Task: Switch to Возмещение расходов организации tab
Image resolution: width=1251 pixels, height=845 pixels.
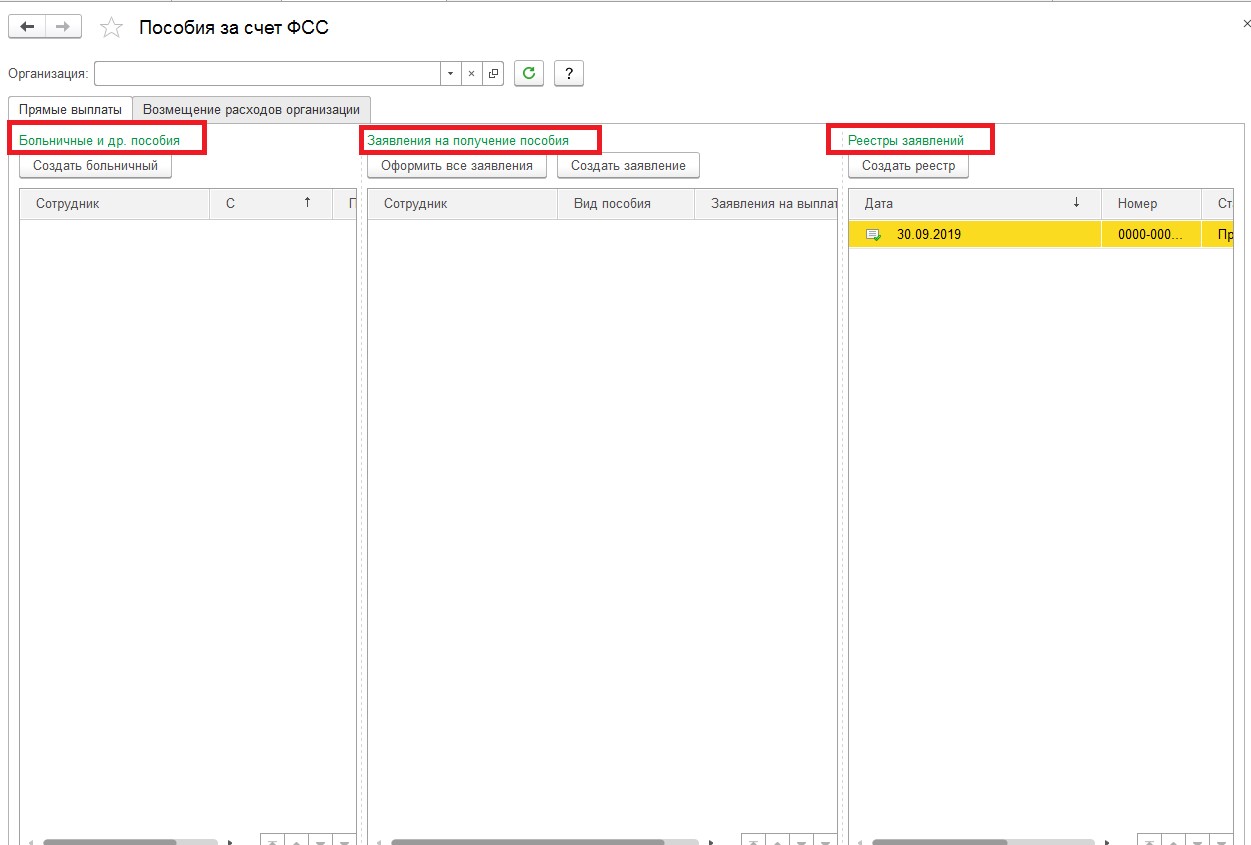Action: coord(251,109)
